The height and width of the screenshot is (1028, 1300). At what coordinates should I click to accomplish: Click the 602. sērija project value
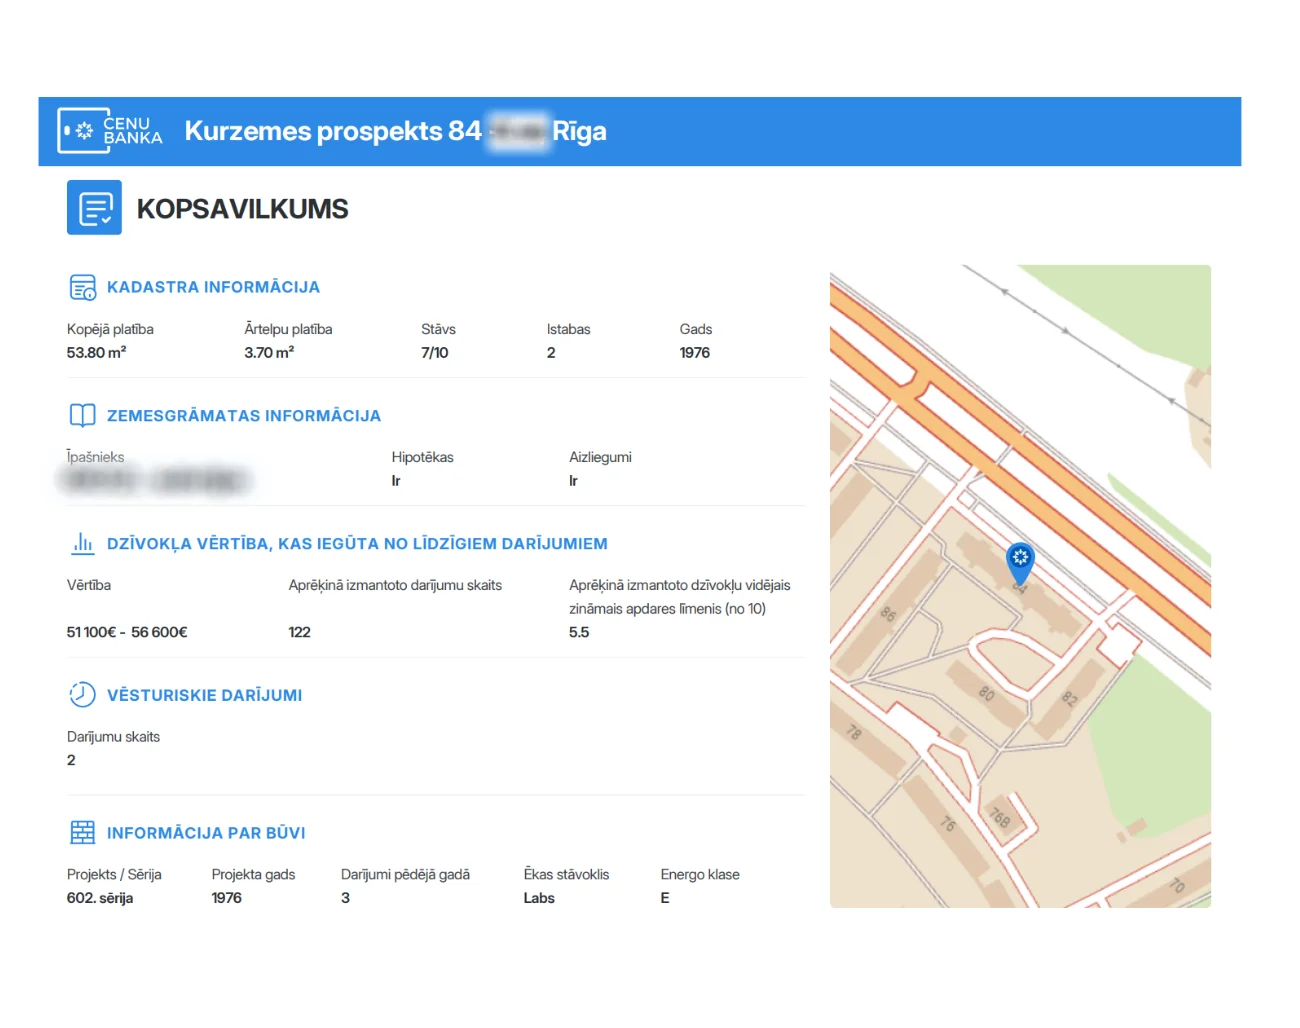click(100, 898)
